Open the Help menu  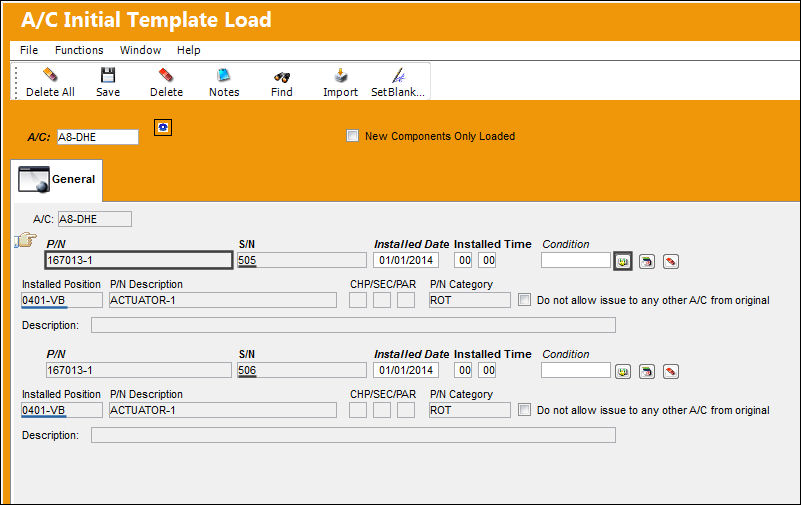189,50
